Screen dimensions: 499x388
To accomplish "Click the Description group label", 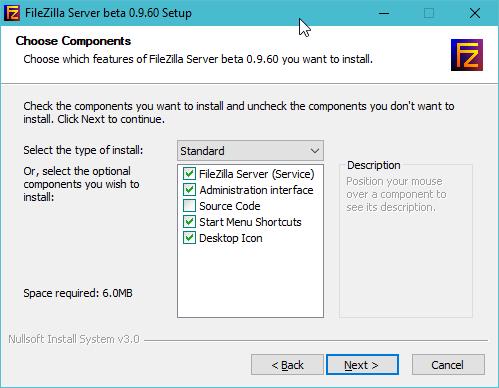I will (374, 165).
